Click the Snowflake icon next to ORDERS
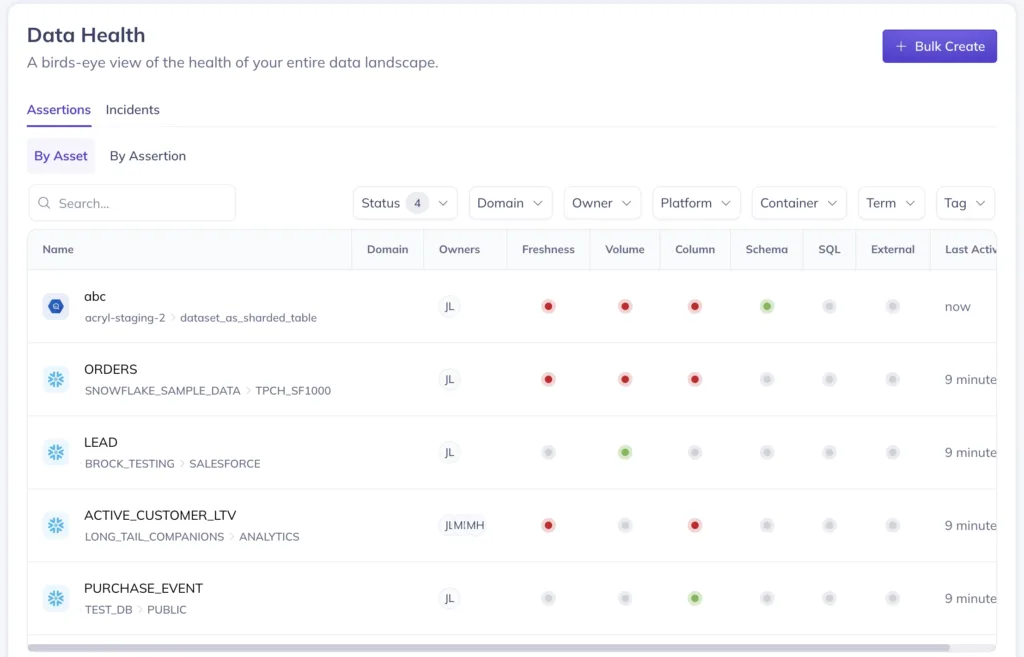The width and height of the screenshot is (1024, 657). click(56, 379)
